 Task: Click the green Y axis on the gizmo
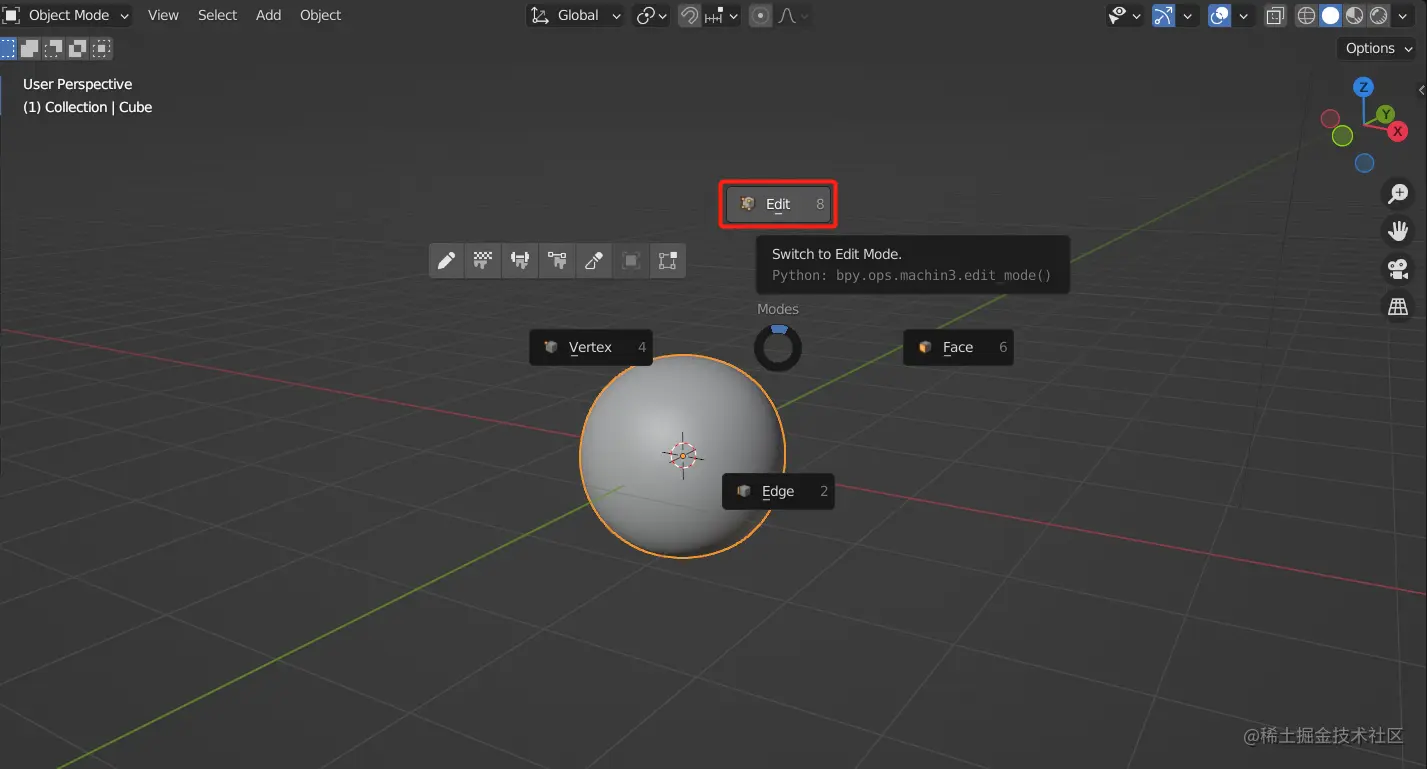point(1386,114)
